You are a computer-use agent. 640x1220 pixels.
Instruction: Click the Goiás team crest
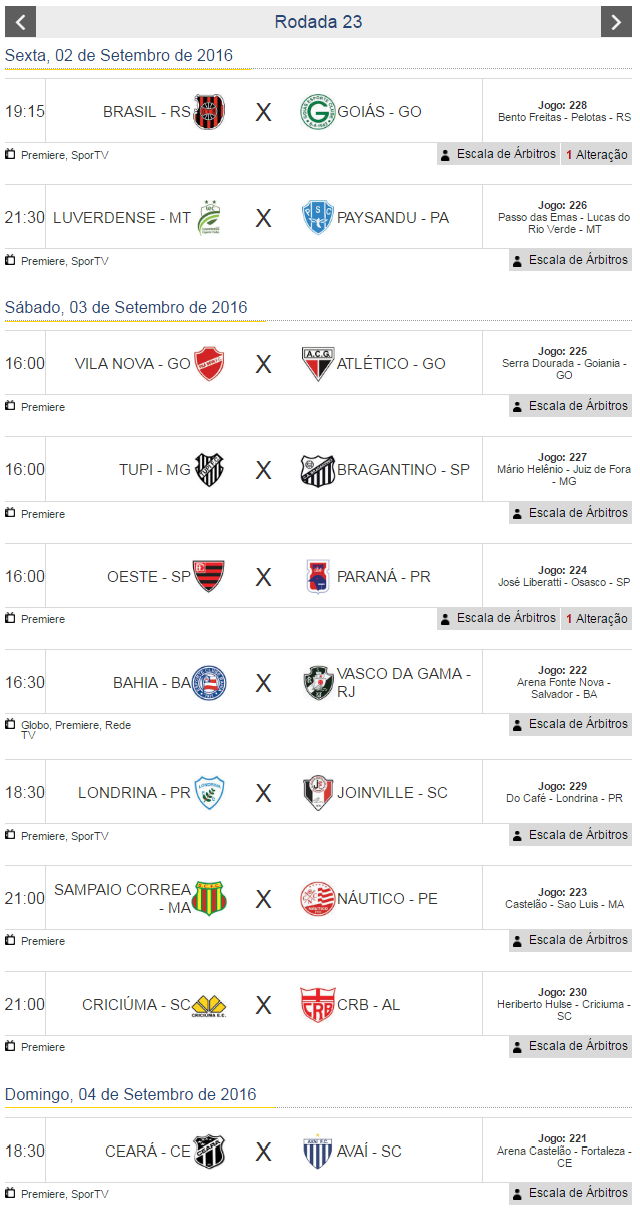point(318,112)
